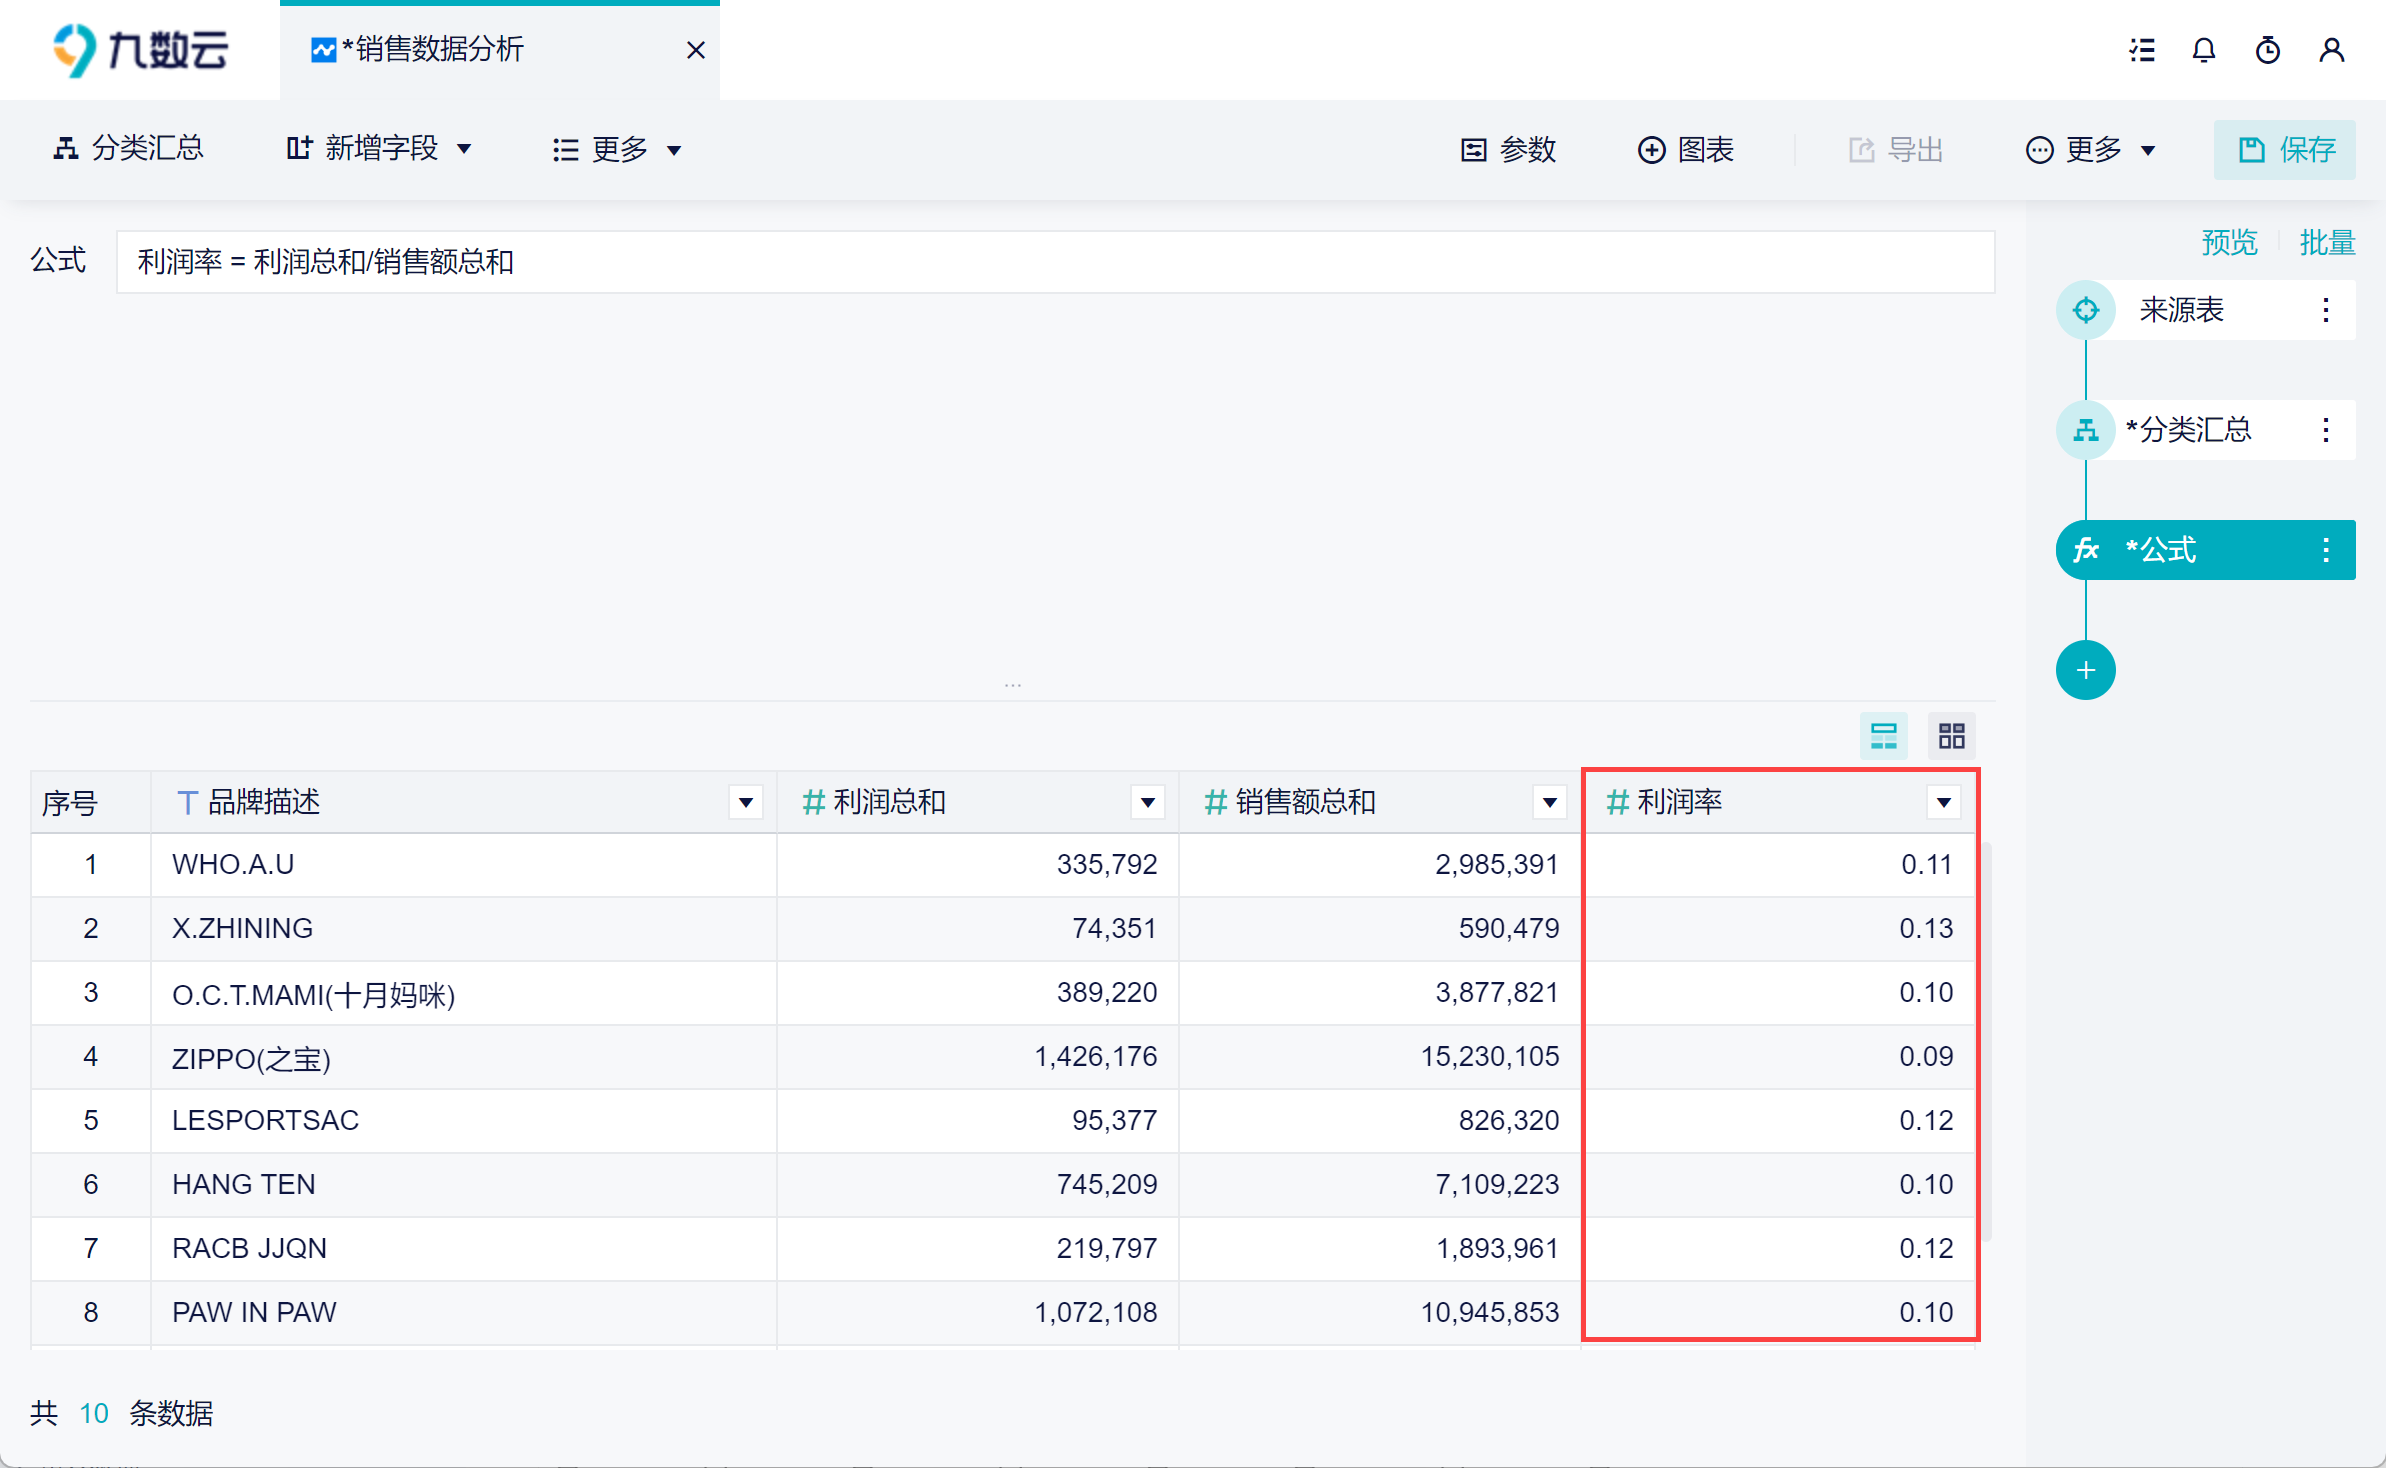Close the 销售数据分析 tab
The image size is (2386, 1468).
click(x=696, y=50)
